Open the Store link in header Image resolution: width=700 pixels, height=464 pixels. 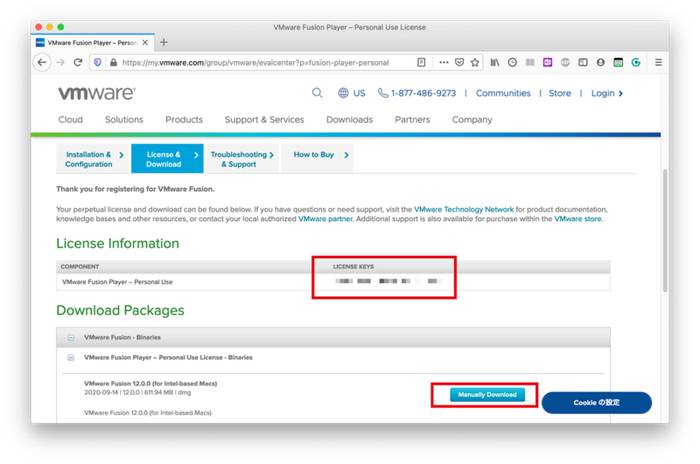click(x=560, y=93)
